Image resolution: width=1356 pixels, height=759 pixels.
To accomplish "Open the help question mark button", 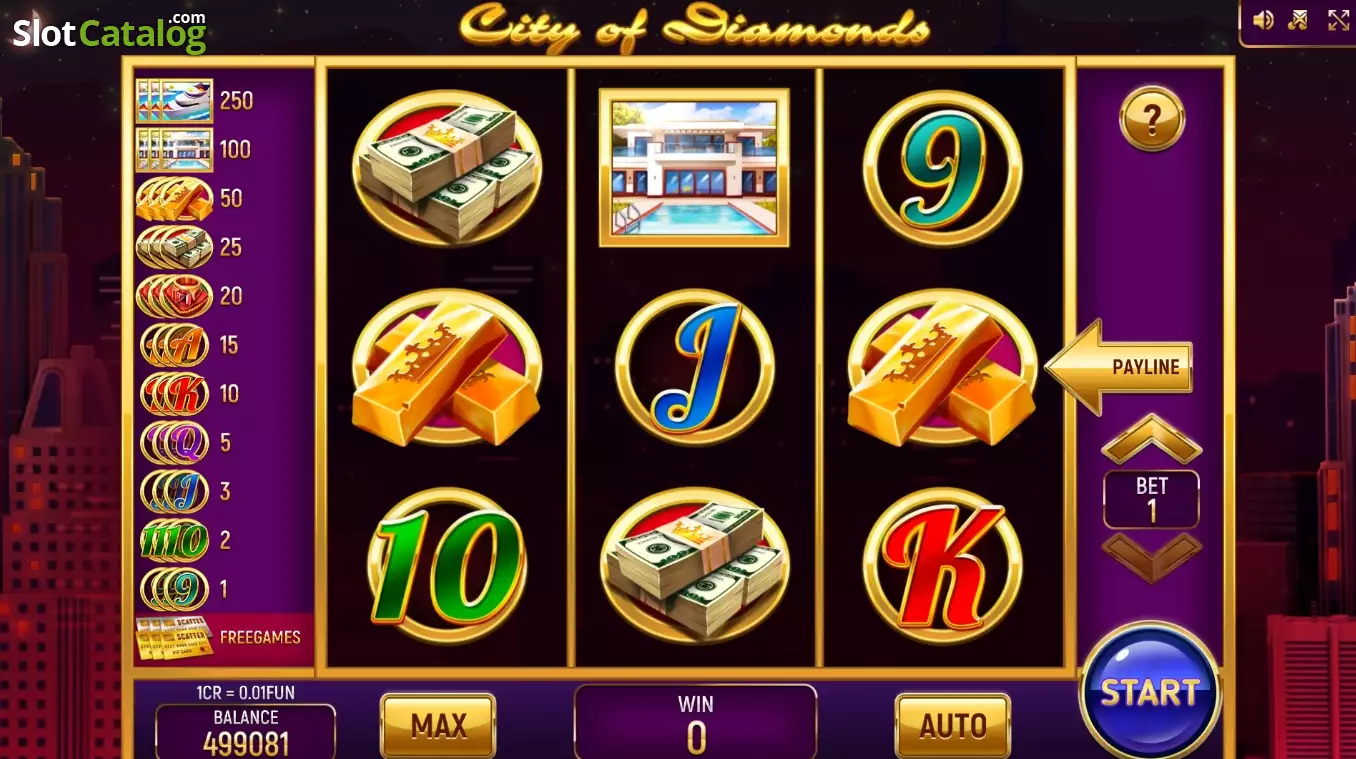I will (1152, 119).
